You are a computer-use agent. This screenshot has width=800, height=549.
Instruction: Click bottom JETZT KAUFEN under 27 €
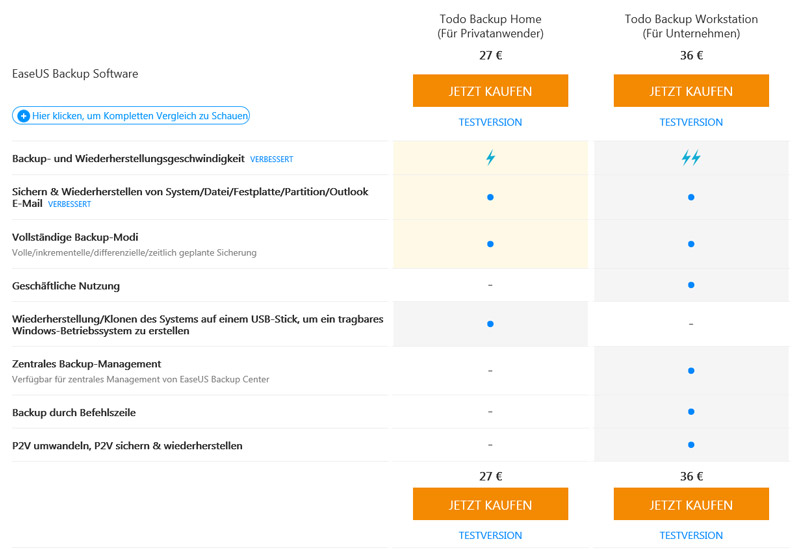point(490,504)
